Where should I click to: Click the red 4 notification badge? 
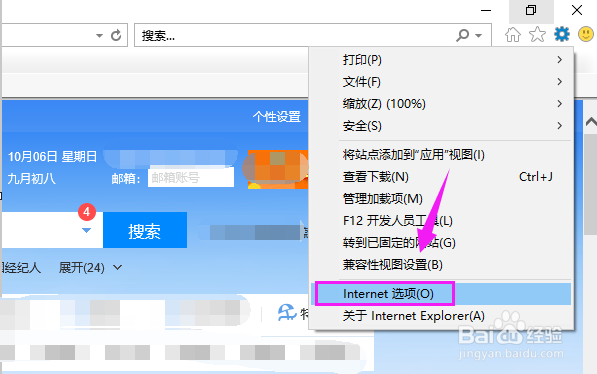[87, 212]
